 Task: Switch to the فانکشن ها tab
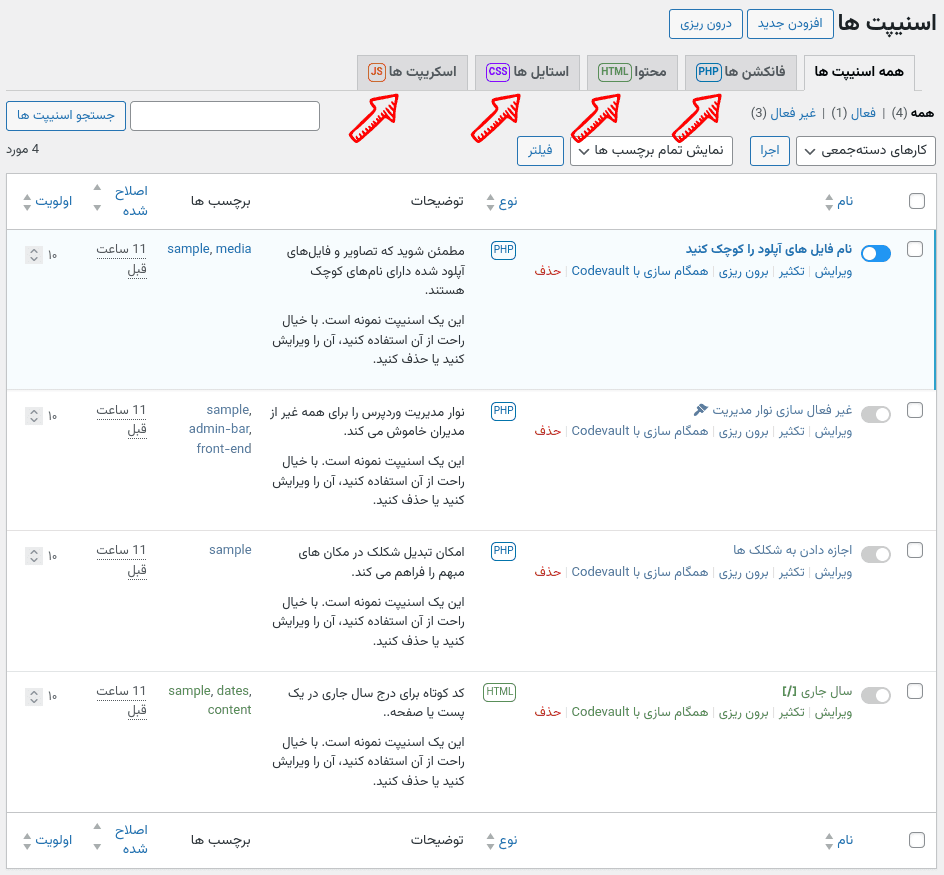point(741,72)
